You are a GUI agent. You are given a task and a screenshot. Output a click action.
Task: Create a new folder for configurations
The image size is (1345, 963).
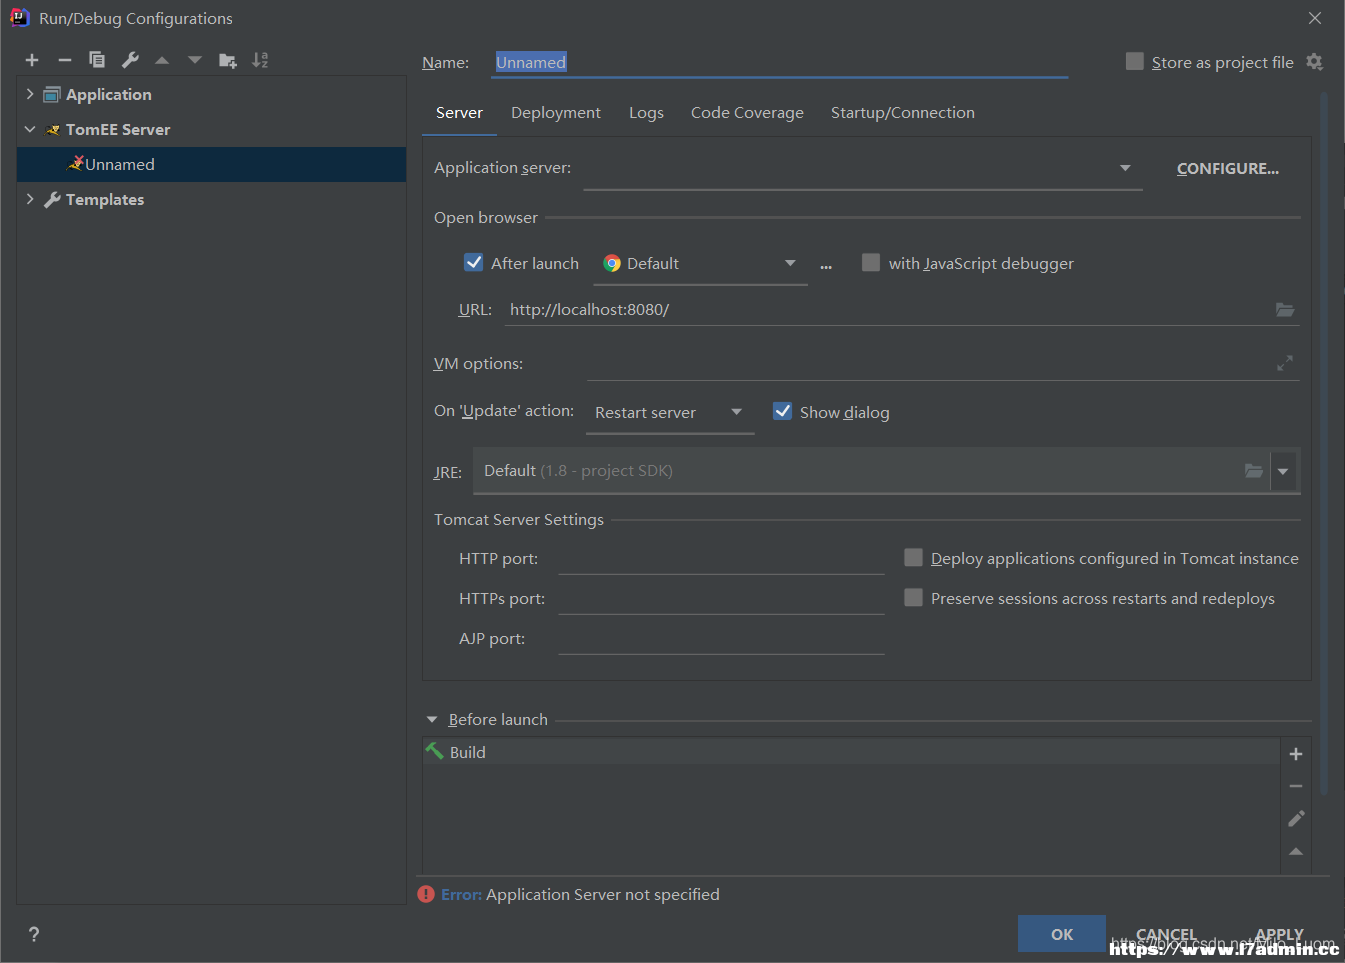tap(228, 60)
